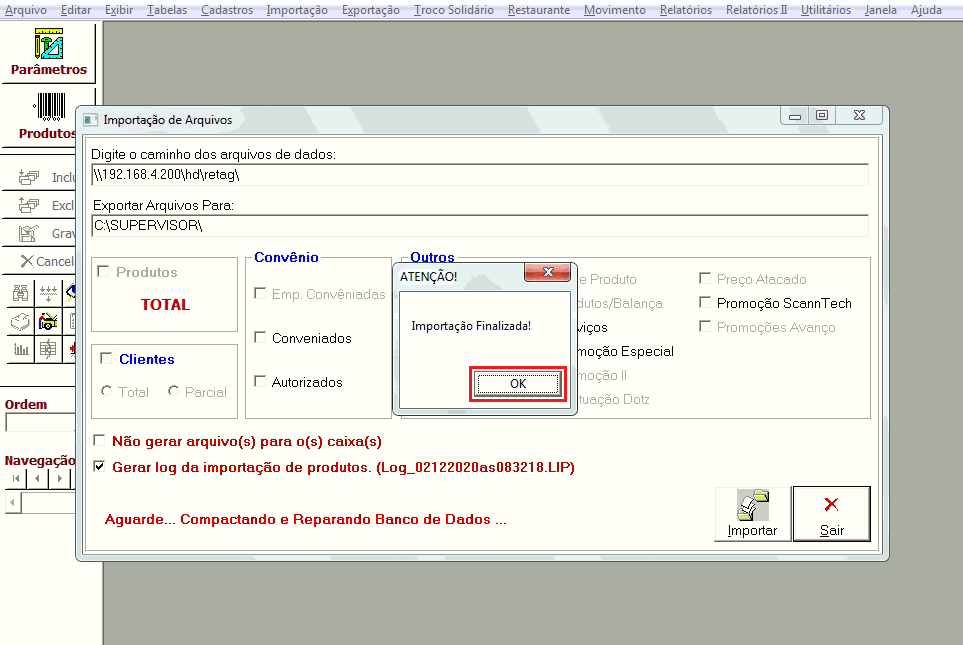The image size is (963, 645).
Task: Open the Parâmetros toolbar icon
Action: (48, 52)
